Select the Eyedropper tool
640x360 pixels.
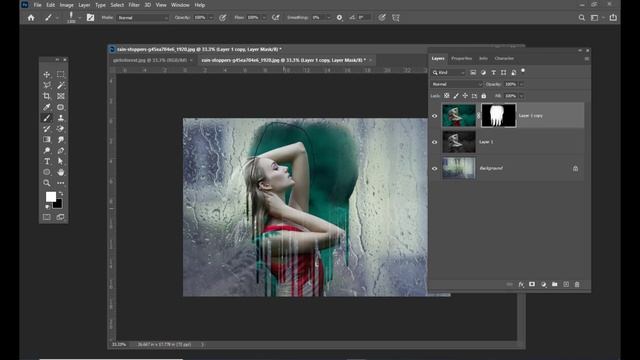47,107
